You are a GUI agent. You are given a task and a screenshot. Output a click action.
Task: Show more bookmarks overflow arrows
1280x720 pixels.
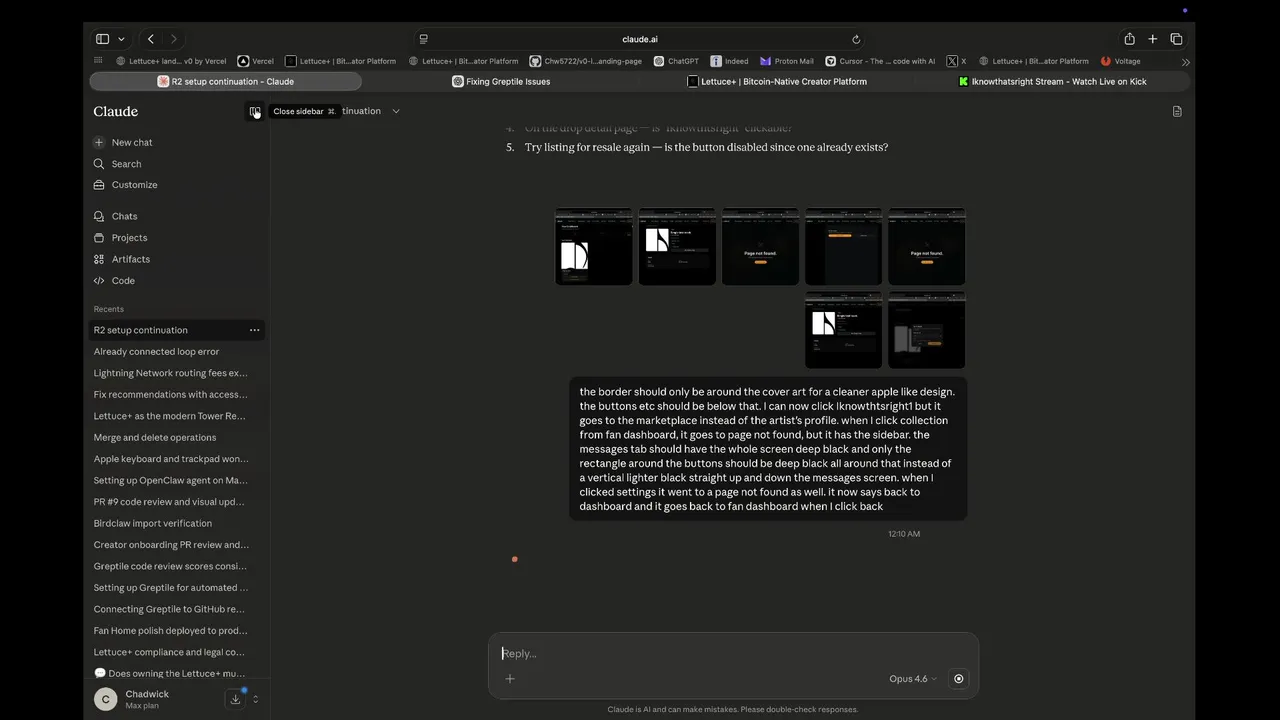coord(1185,62)
